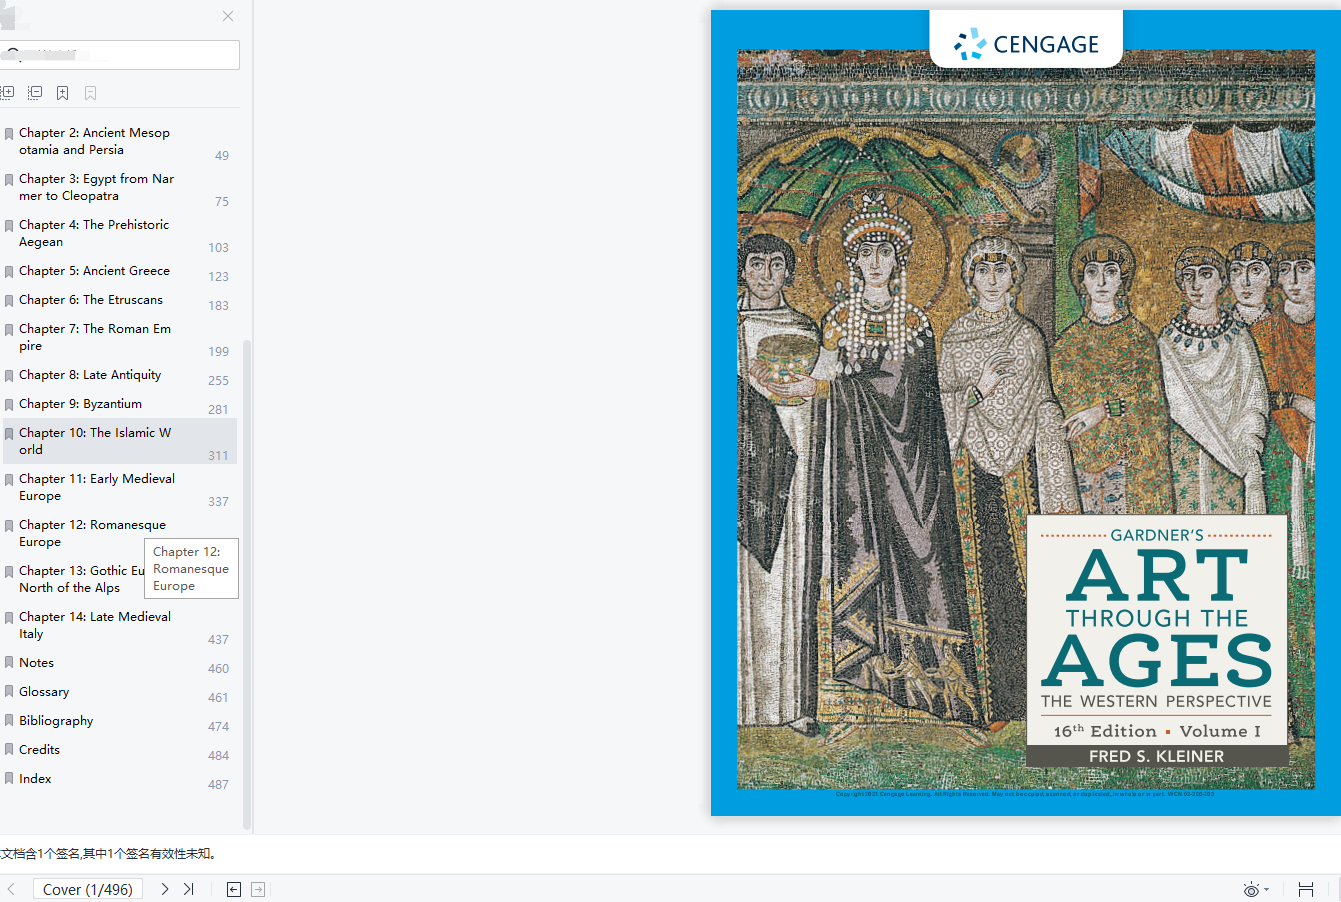Screen dimensions: 1341x902
Task: Open Chapter 4: The Prehistoric Aegean bookmark
Action: click(x=94, y=233)
